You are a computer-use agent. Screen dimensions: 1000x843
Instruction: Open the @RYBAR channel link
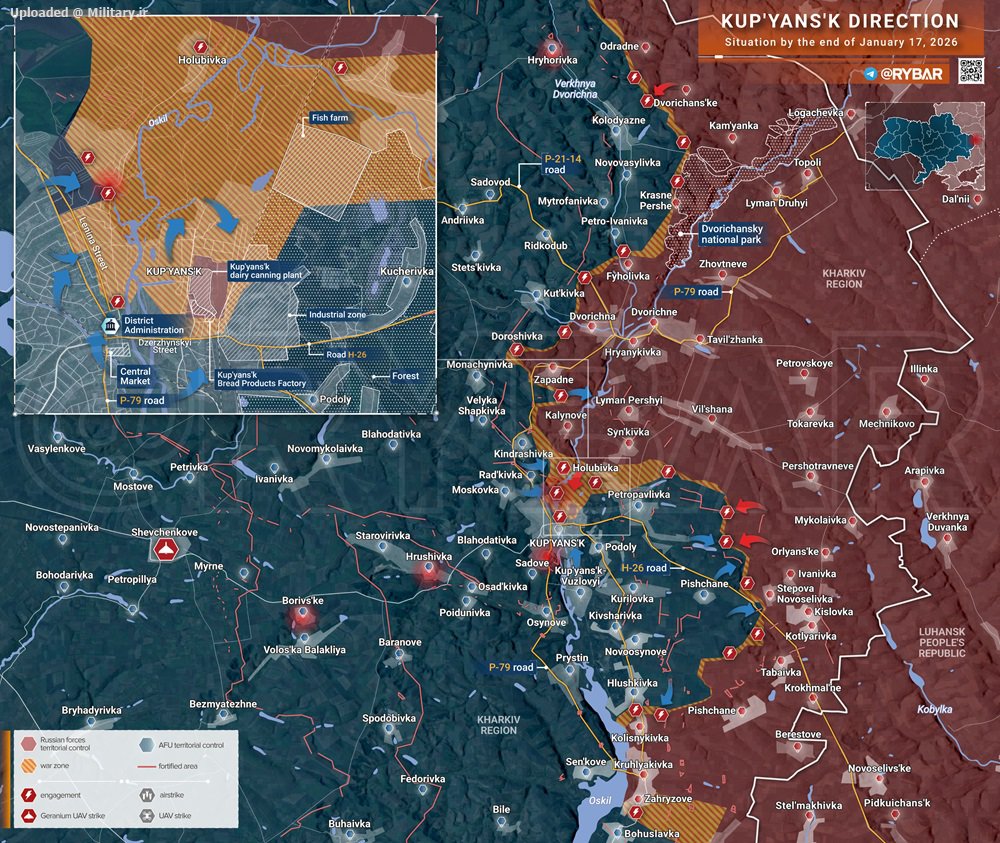pos(911,74)
